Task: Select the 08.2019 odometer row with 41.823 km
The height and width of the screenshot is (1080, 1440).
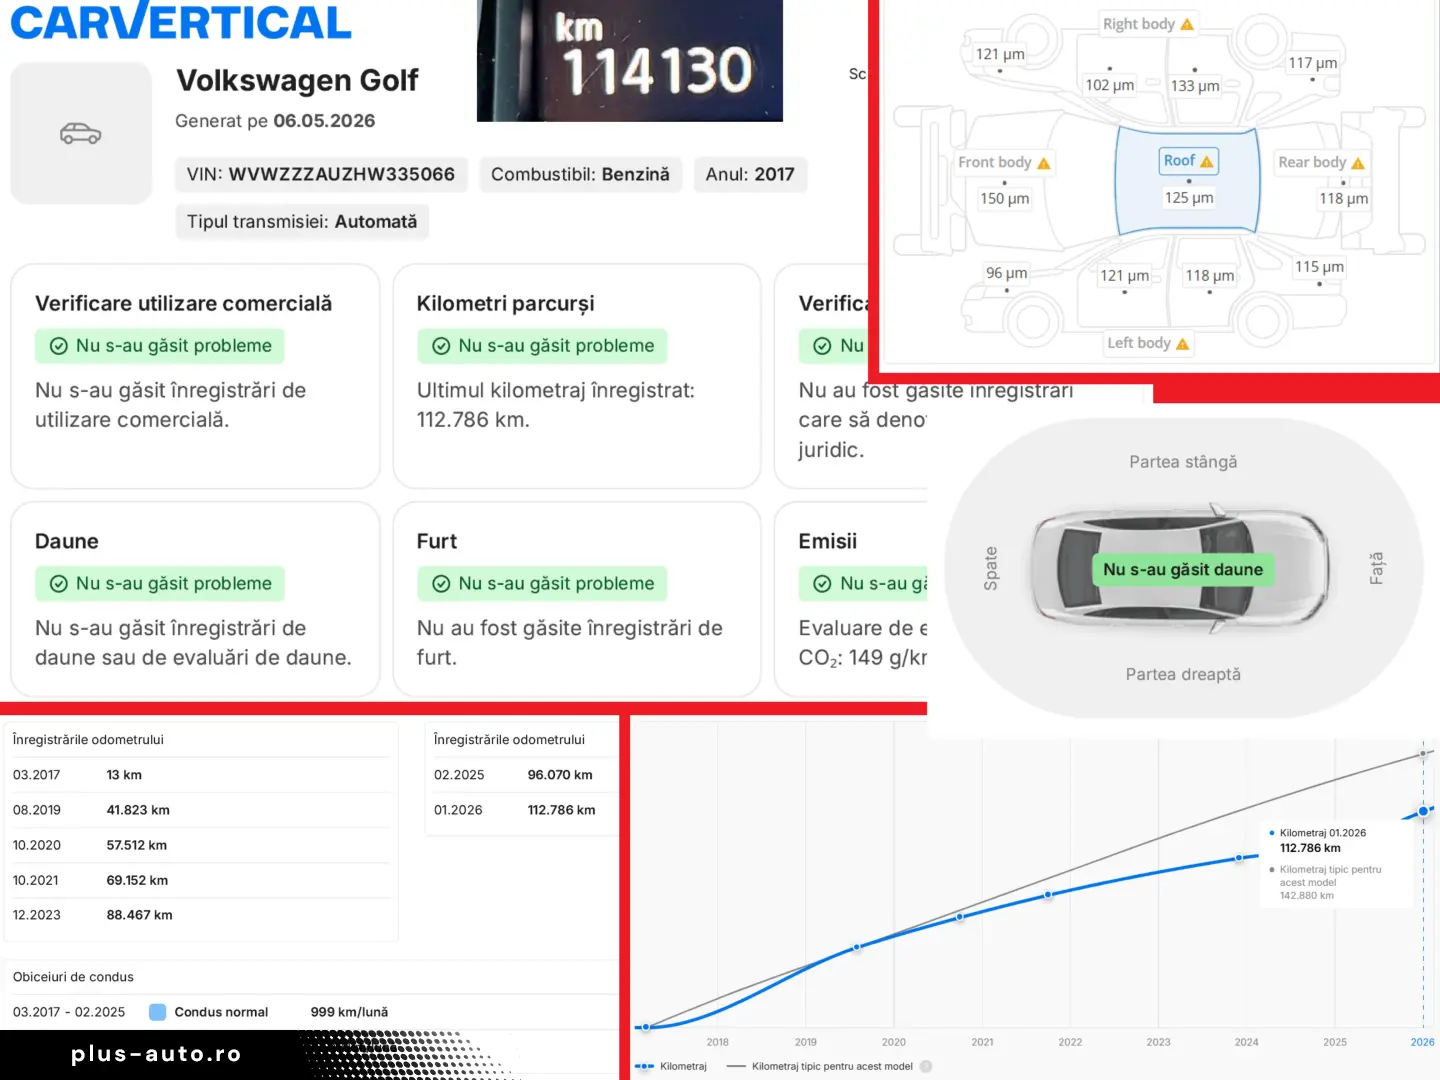Action: click(x=200, y=810)
